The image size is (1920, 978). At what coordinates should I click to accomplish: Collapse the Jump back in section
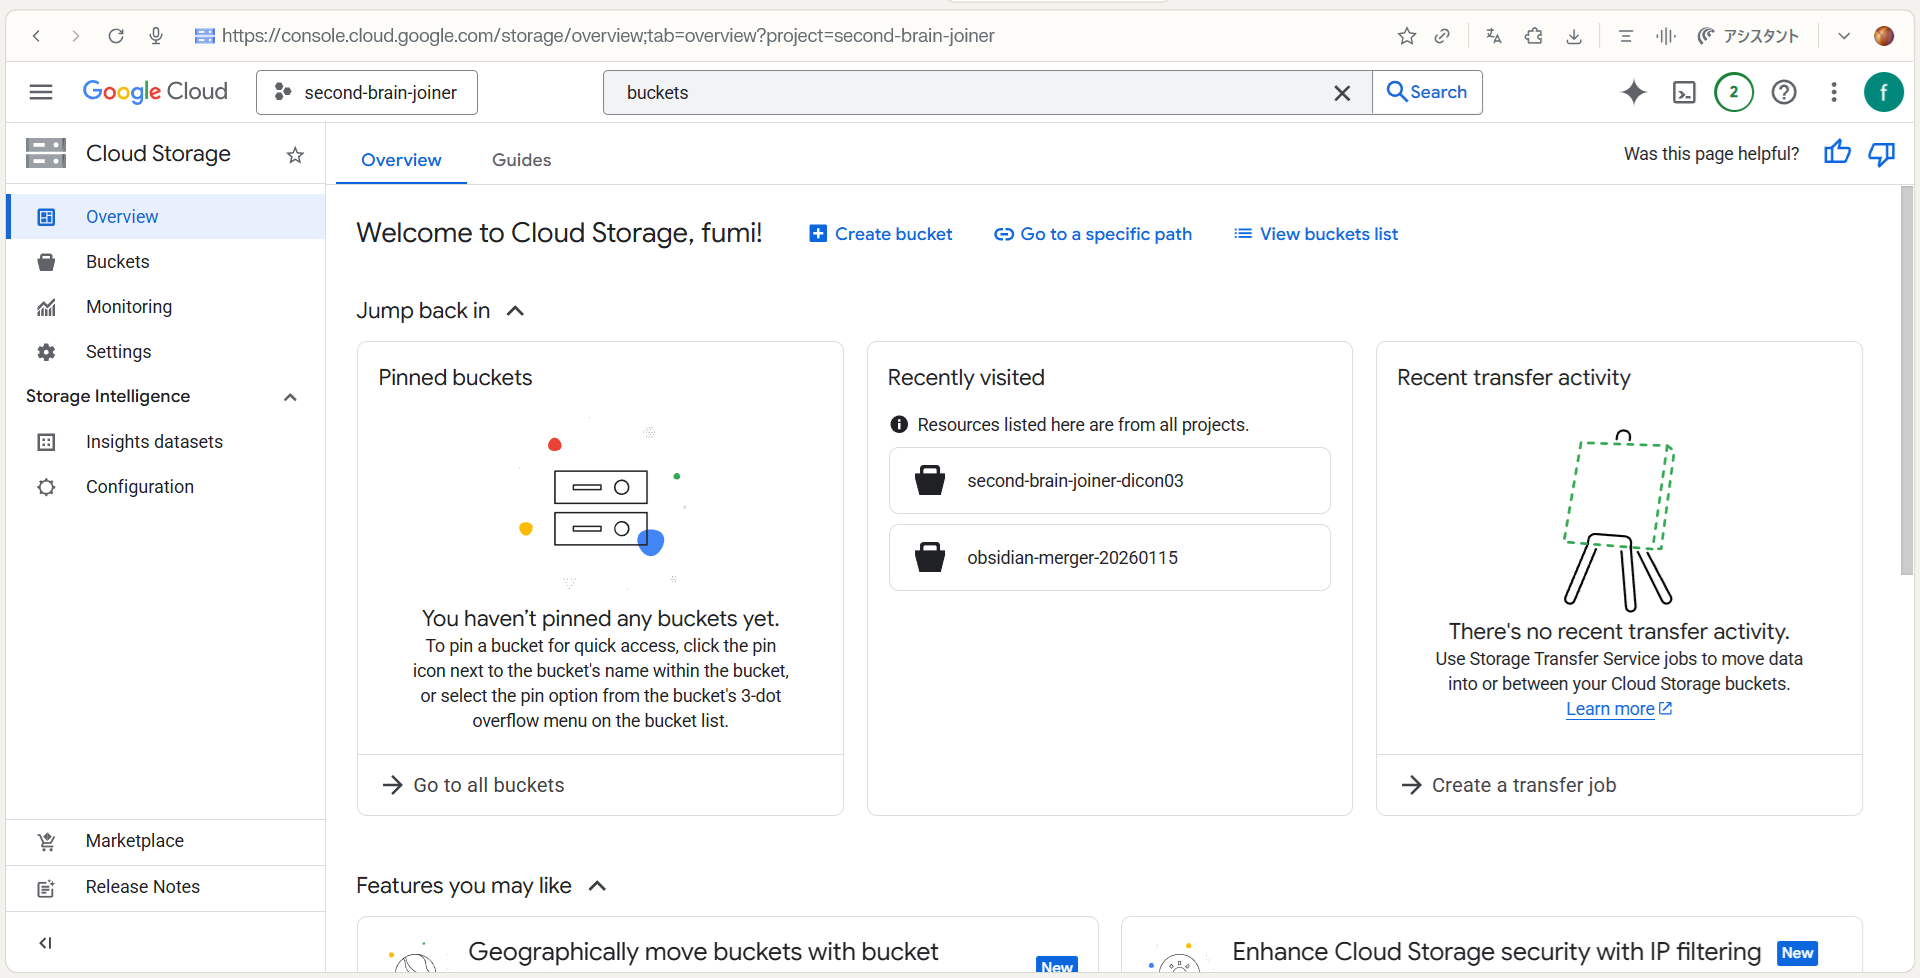click(x=516, y=311)
